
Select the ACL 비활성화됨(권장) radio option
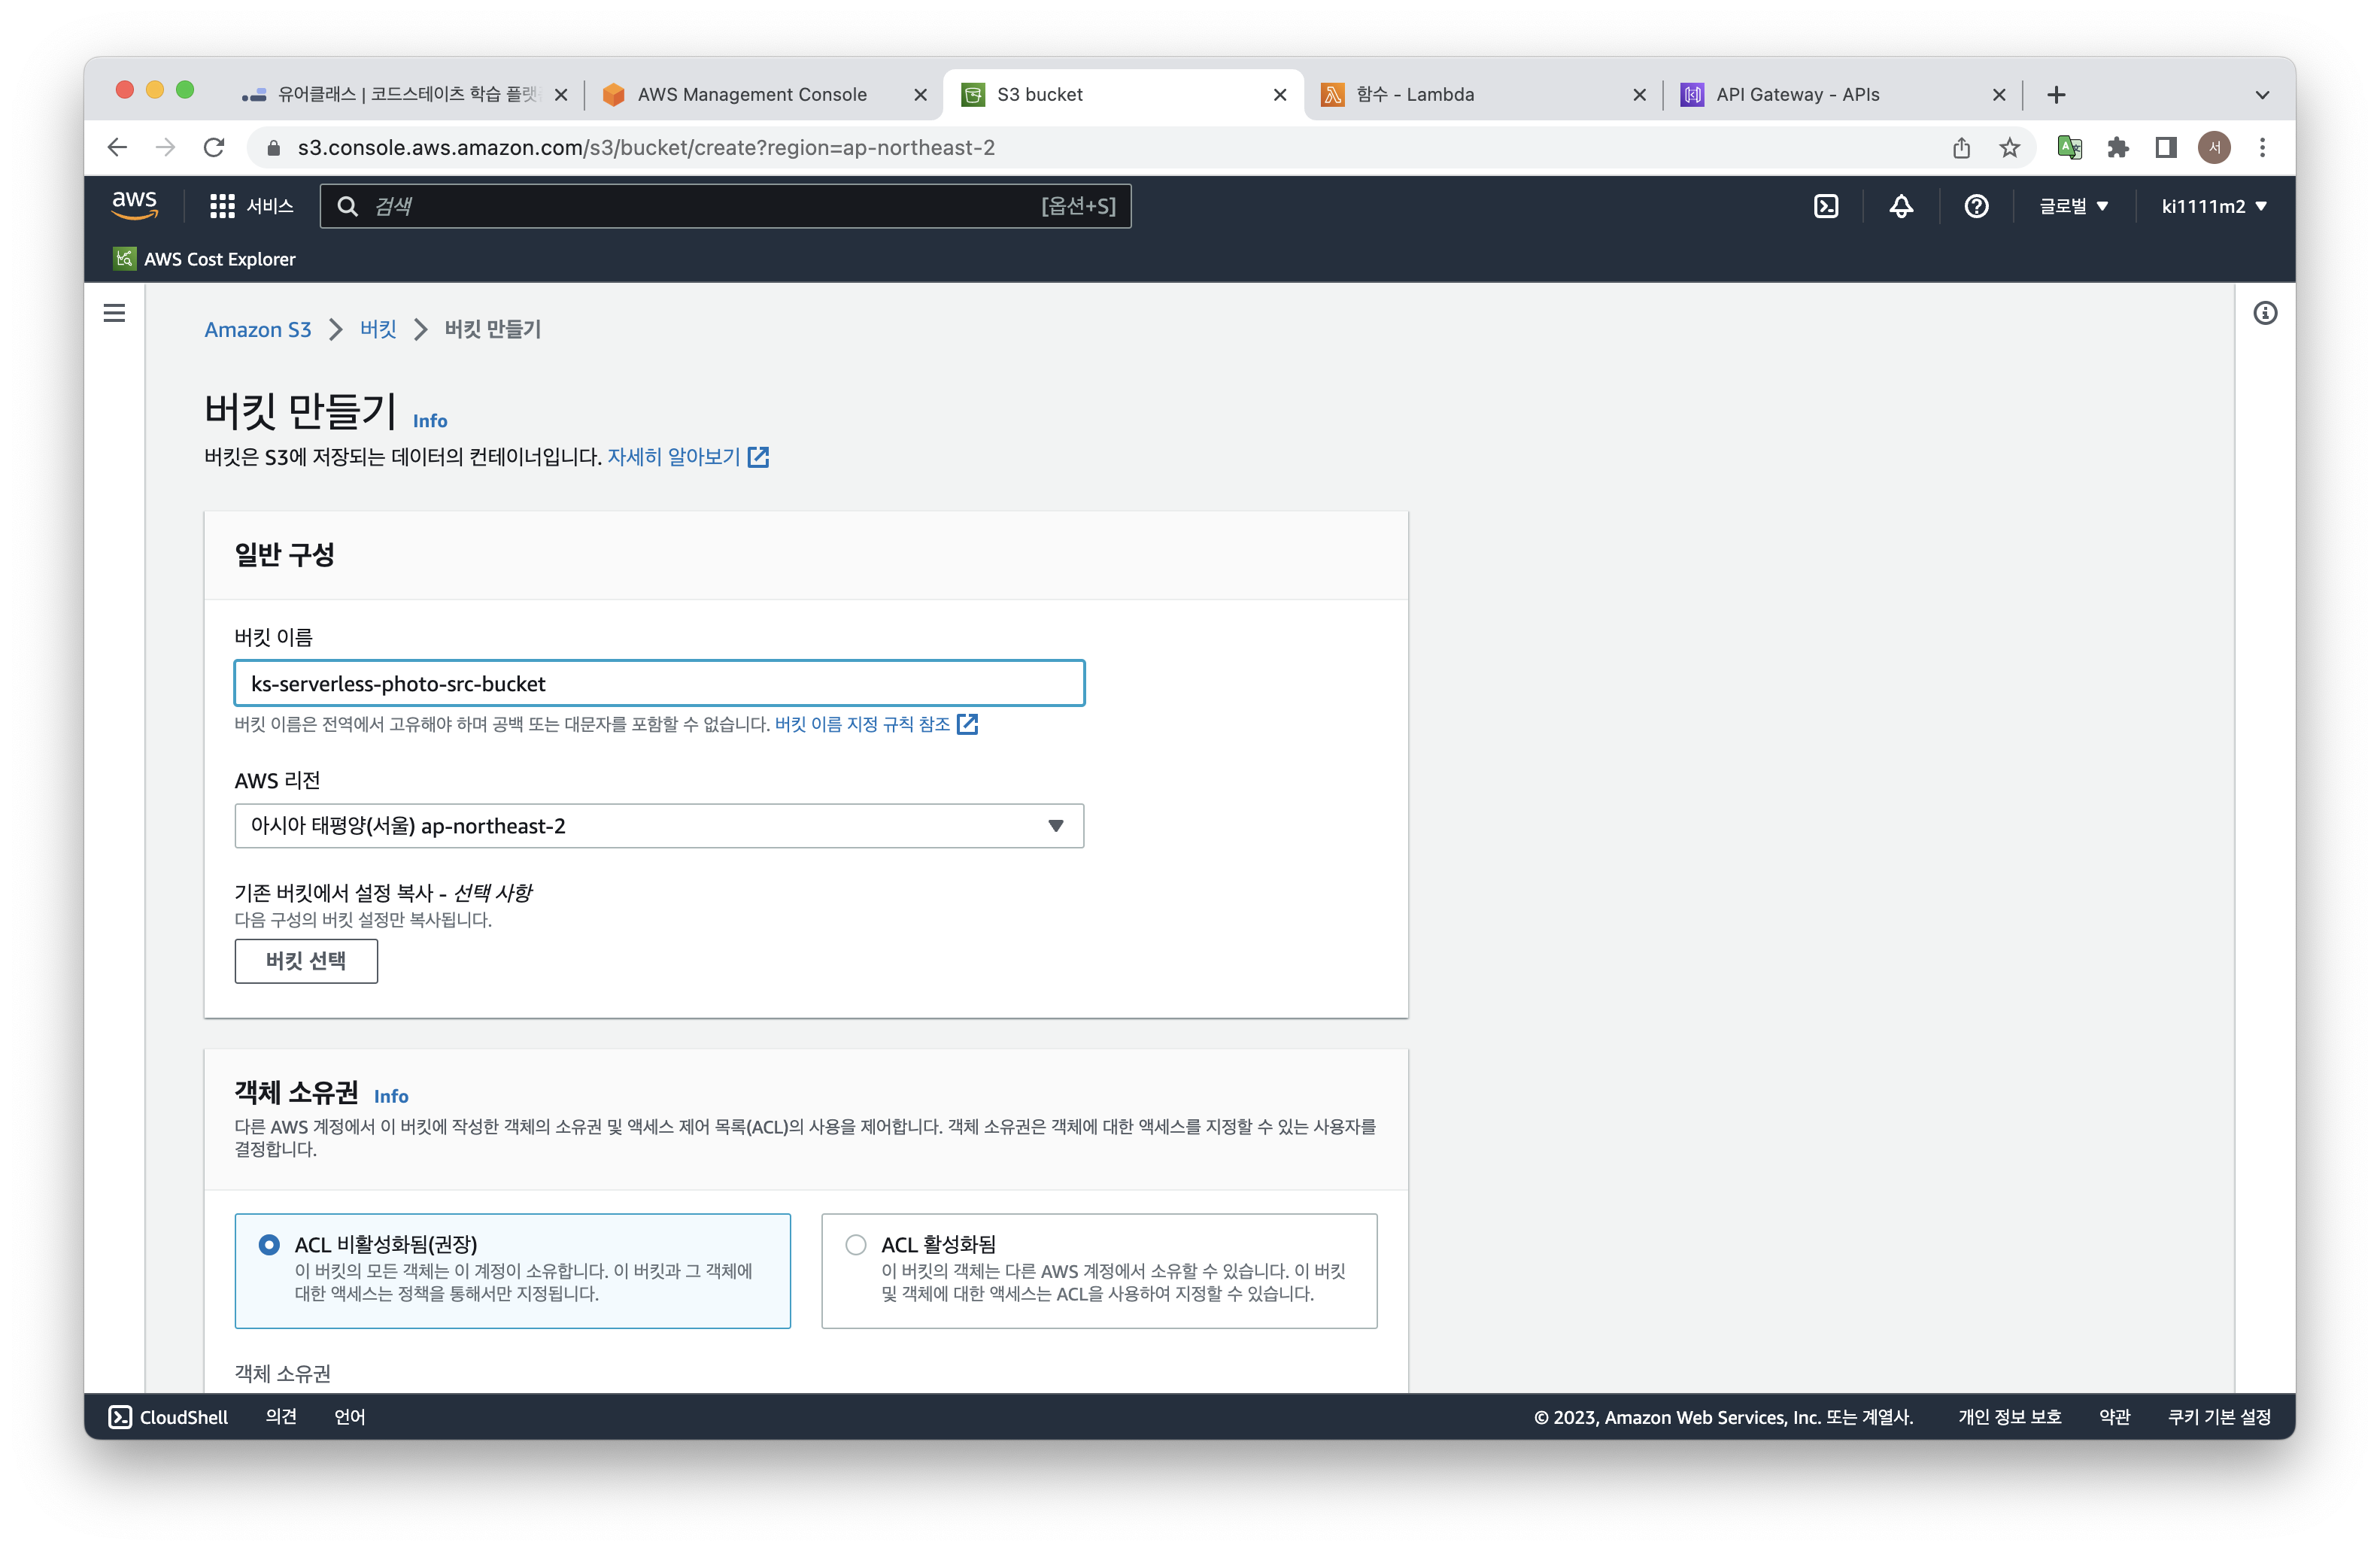(269, 1244)
